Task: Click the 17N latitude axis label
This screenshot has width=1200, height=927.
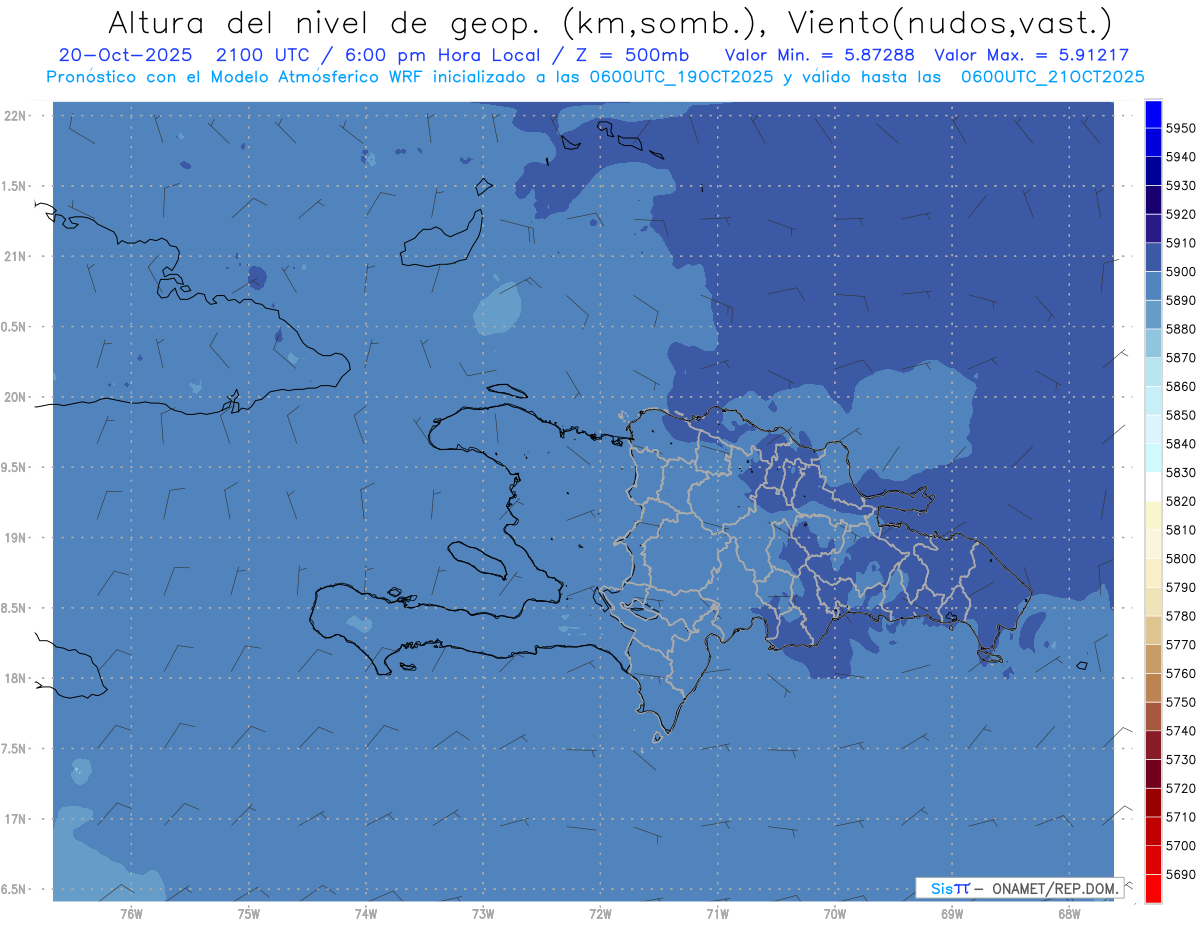Action: (16, 819)
